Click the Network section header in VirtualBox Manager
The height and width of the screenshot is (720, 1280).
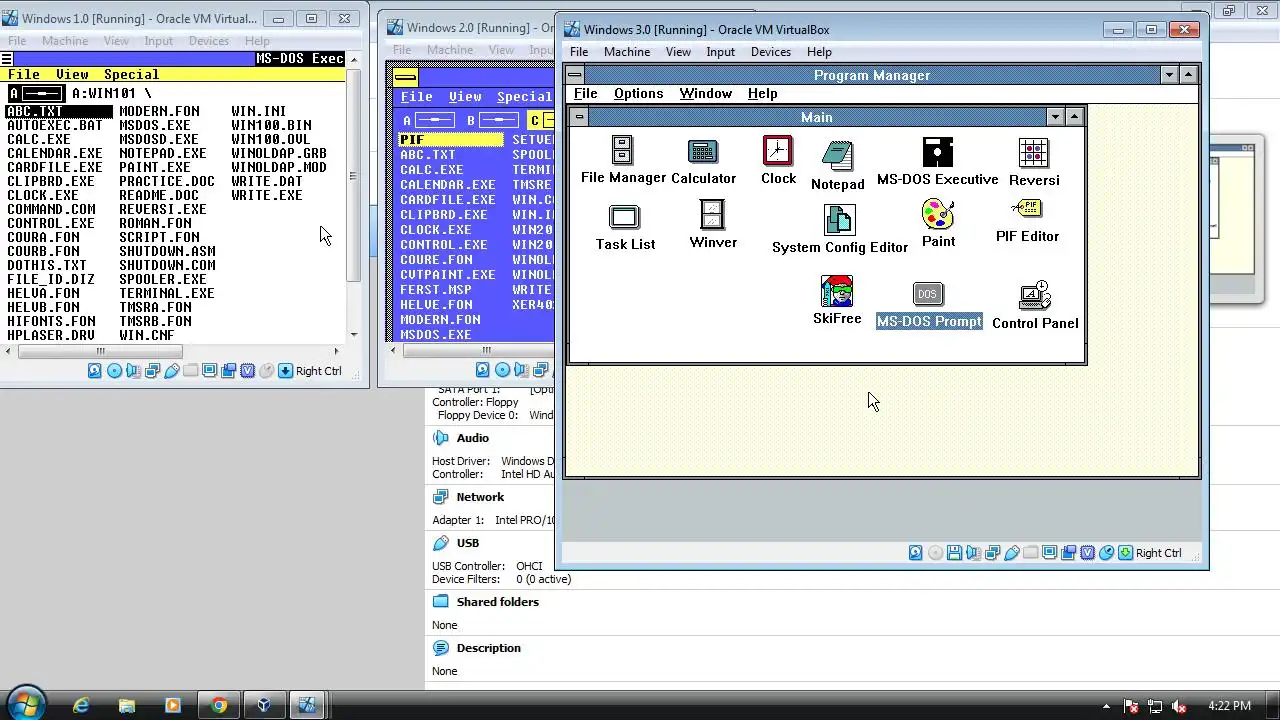pyautogui.click(x=480, y=497)
